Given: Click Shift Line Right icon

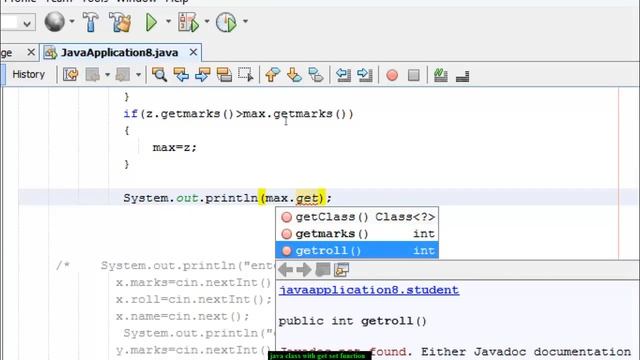Looking at the screenshot, I should tap(364, 75).
